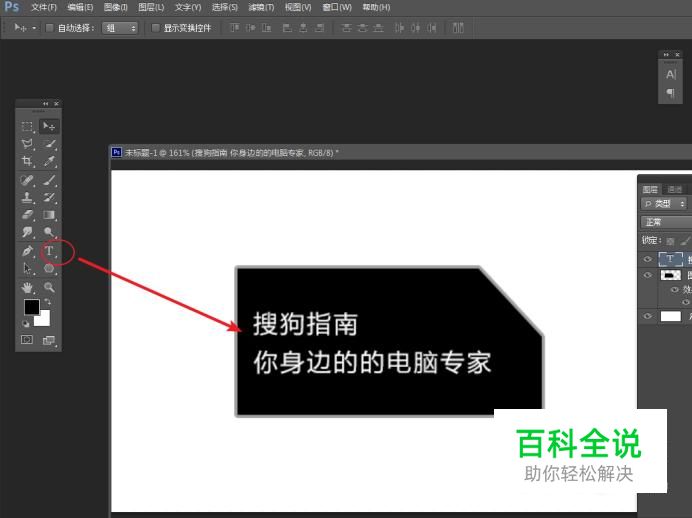Select the Smudge tool

click(27, 232)
